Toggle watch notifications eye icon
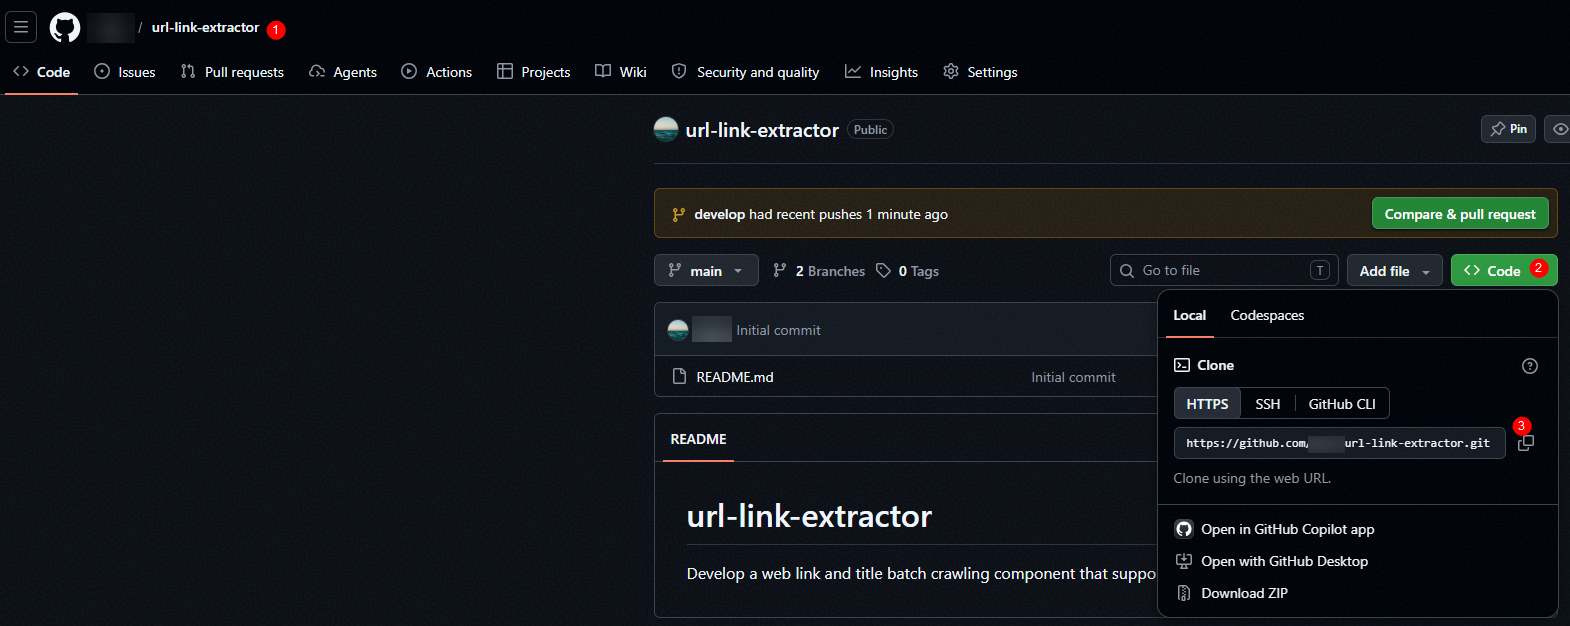 (x=1559, y=129)
